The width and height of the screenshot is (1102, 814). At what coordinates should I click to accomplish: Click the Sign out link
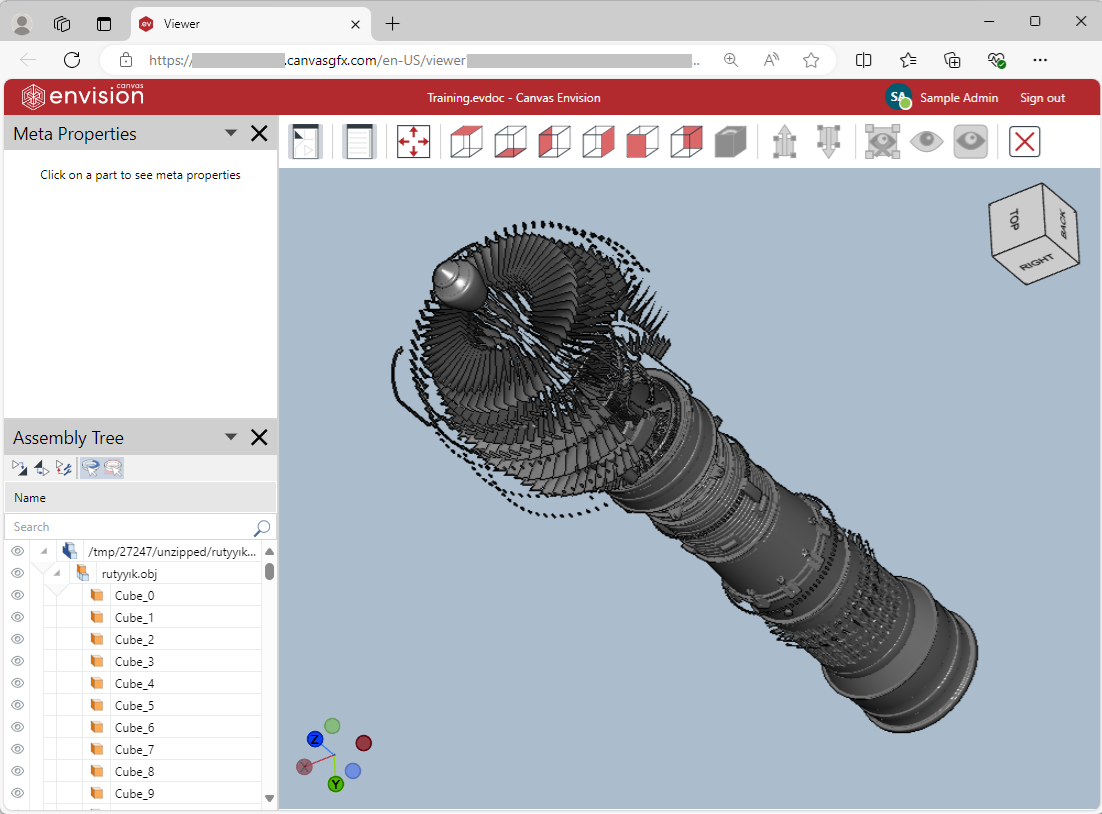coord(1043,97)
